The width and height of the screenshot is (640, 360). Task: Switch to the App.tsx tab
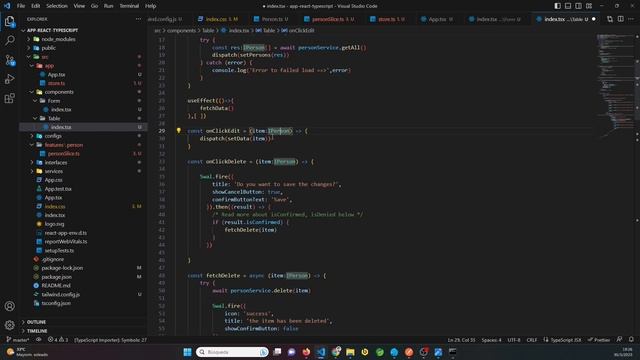click(437, 19)
